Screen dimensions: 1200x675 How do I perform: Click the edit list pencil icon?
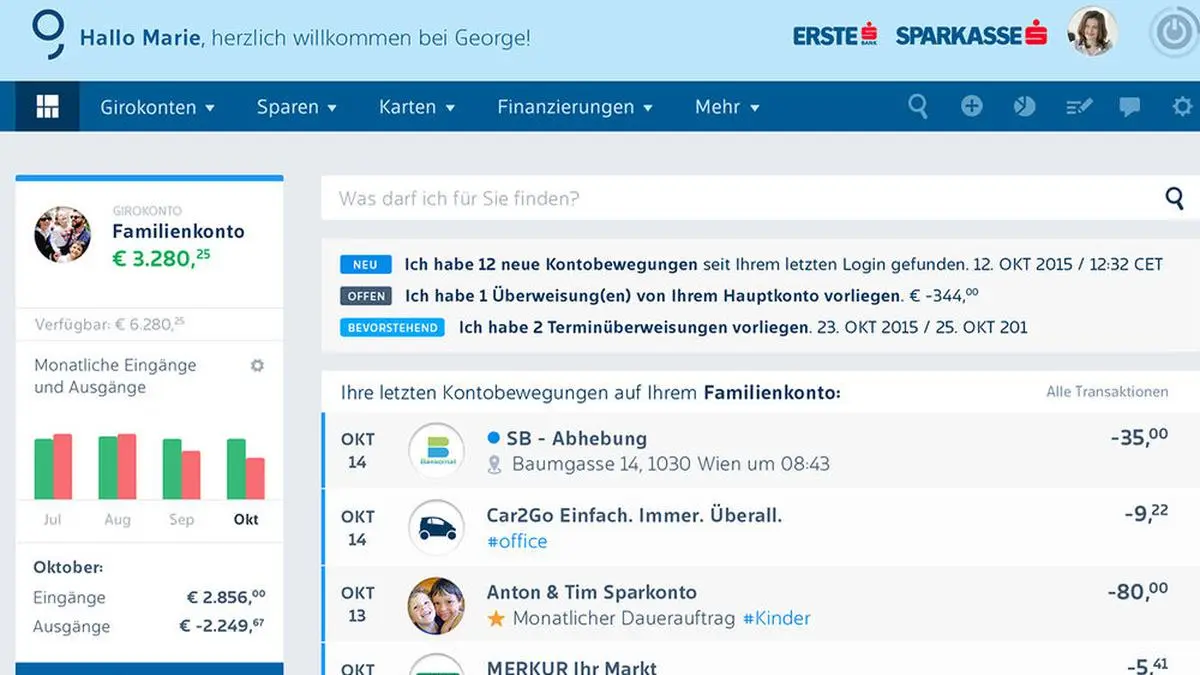click(x=1079, y=106)
